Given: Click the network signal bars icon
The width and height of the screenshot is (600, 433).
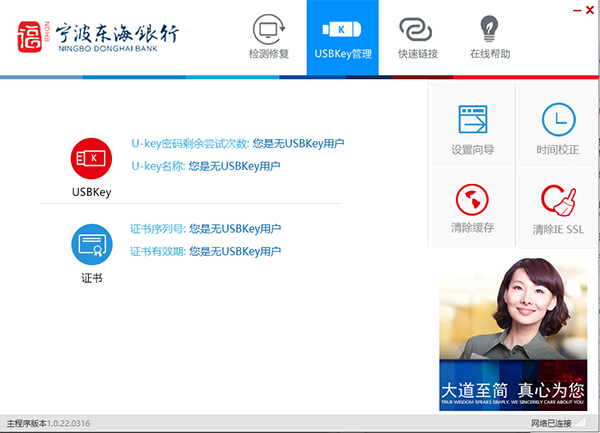Looking at the screenshot, I should tap(580, 423).
